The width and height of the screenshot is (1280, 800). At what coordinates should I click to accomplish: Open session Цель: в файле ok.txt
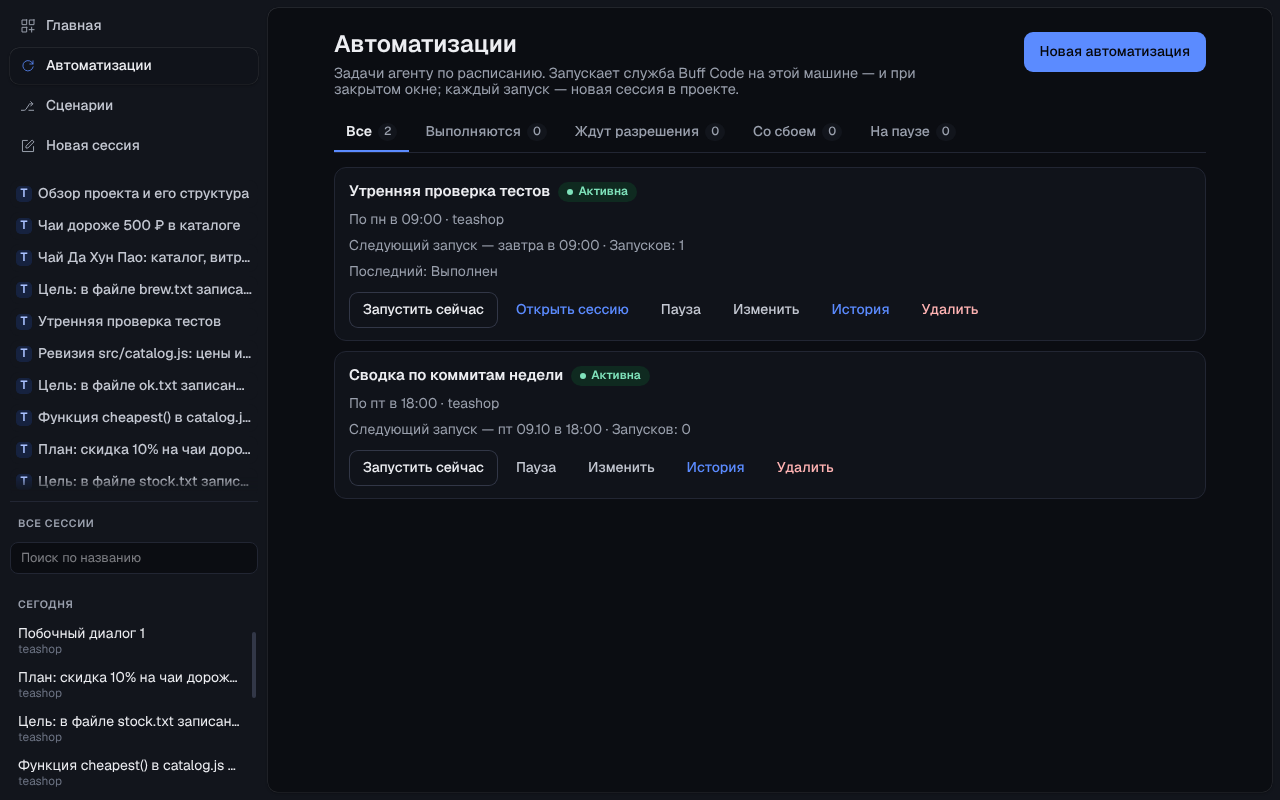134,385
